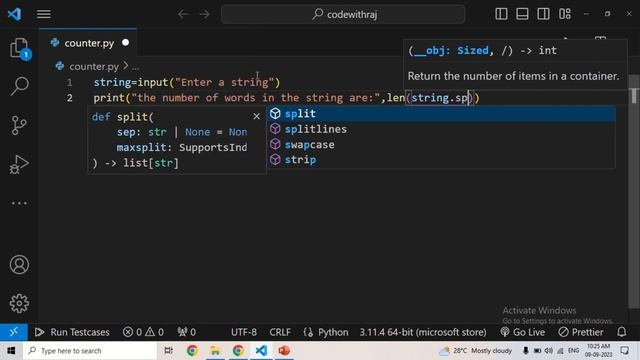This screenshot has width=640, height=360.
Task: Switch to VS Code taskbar icon
Action: 261,351
